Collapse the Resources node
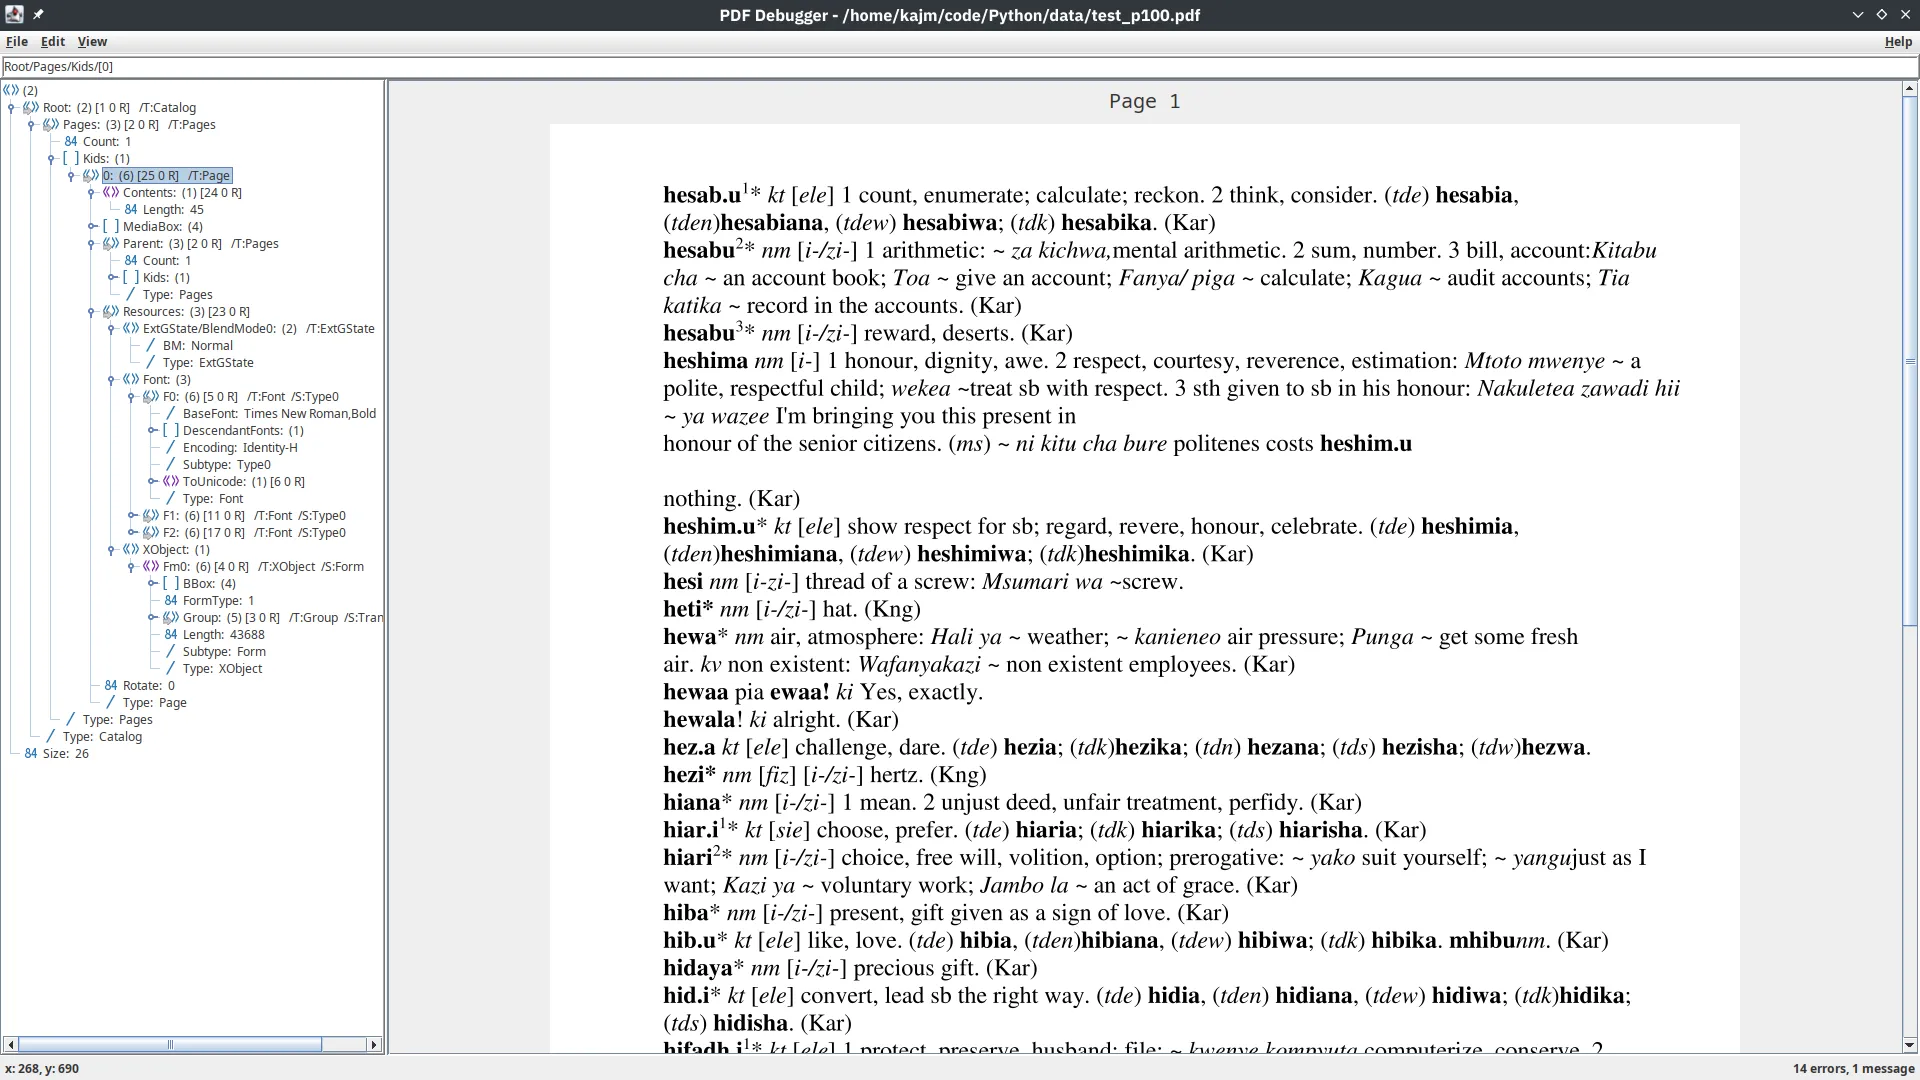The height and width of the screenshot is (1080, 1920). point(92,311)
